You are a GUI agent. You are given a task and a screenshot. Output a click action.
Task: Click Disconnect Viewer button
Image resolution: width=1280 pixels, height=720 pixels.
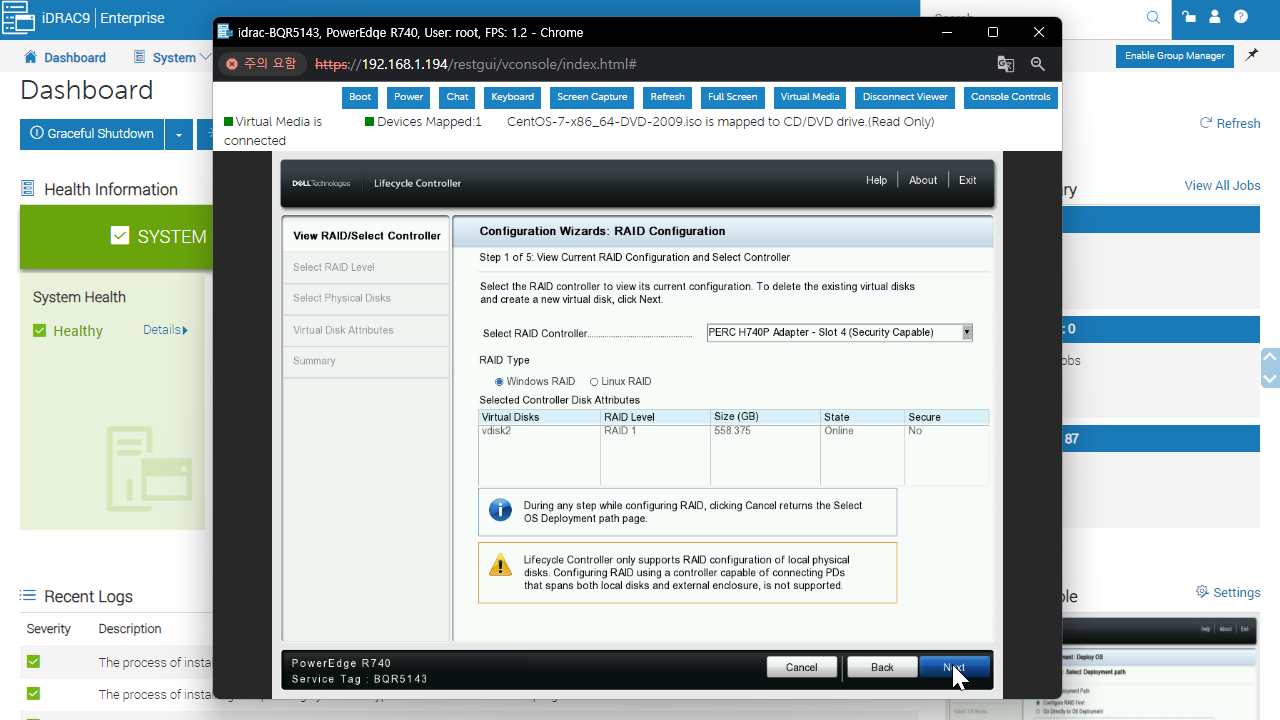(x=905, y=97)
